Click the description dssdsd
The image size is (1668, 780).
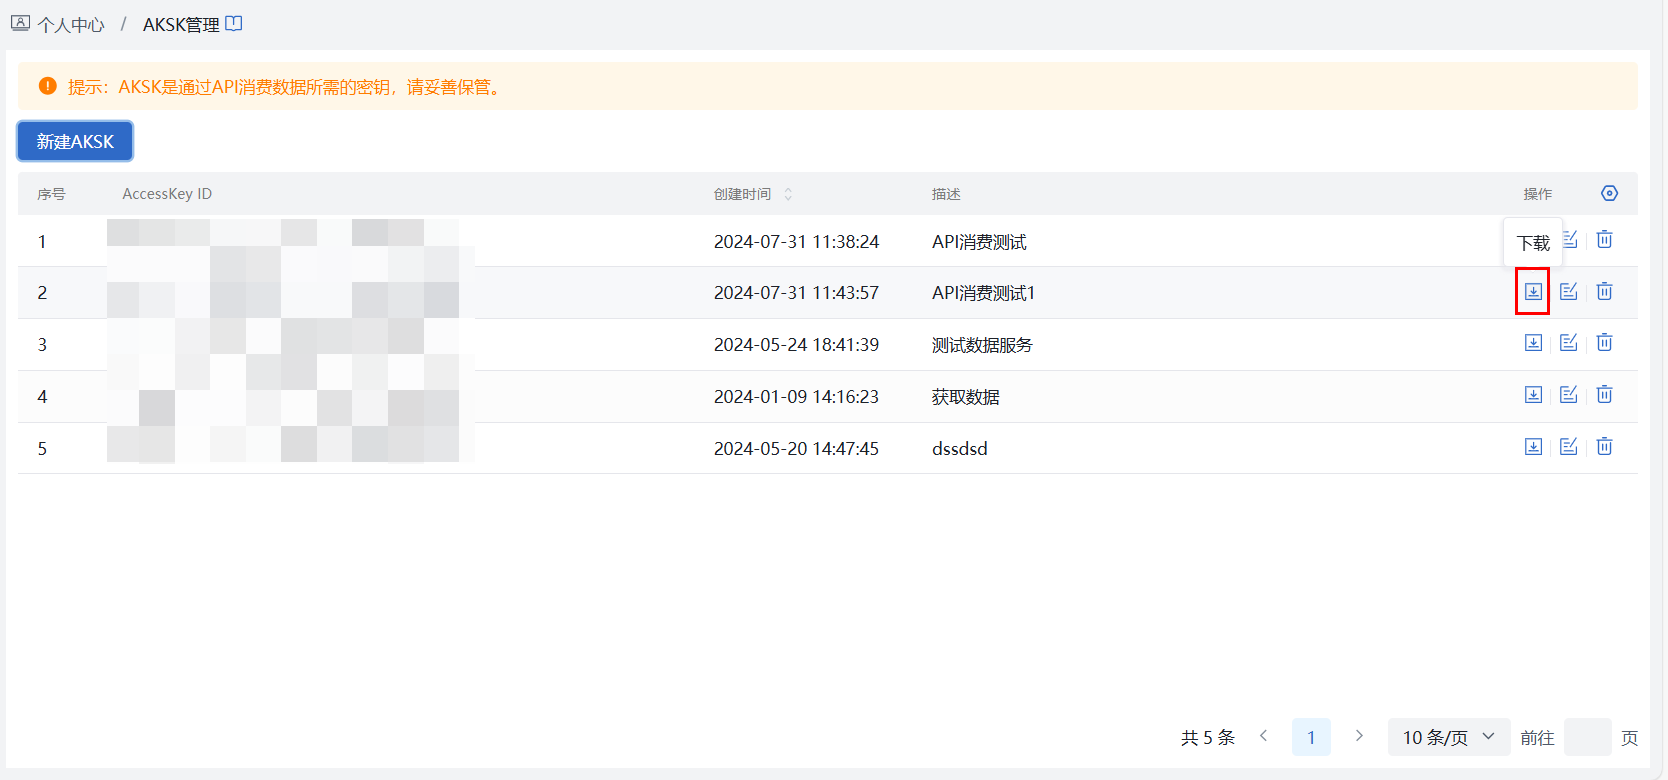click(x=959, y=449)
